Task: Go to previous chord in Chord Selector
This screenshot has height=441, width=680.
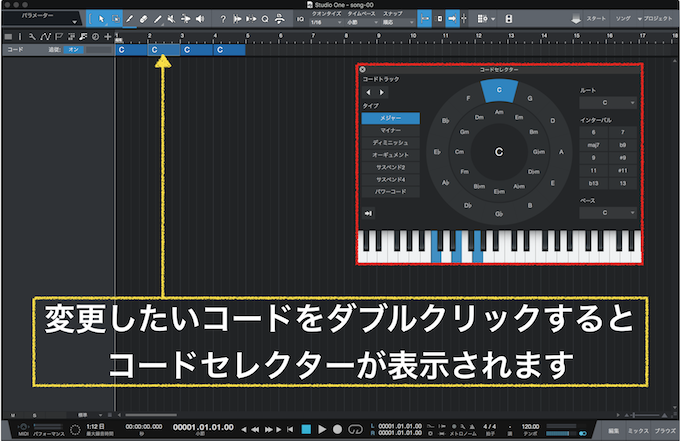Action: pos(368,92)
